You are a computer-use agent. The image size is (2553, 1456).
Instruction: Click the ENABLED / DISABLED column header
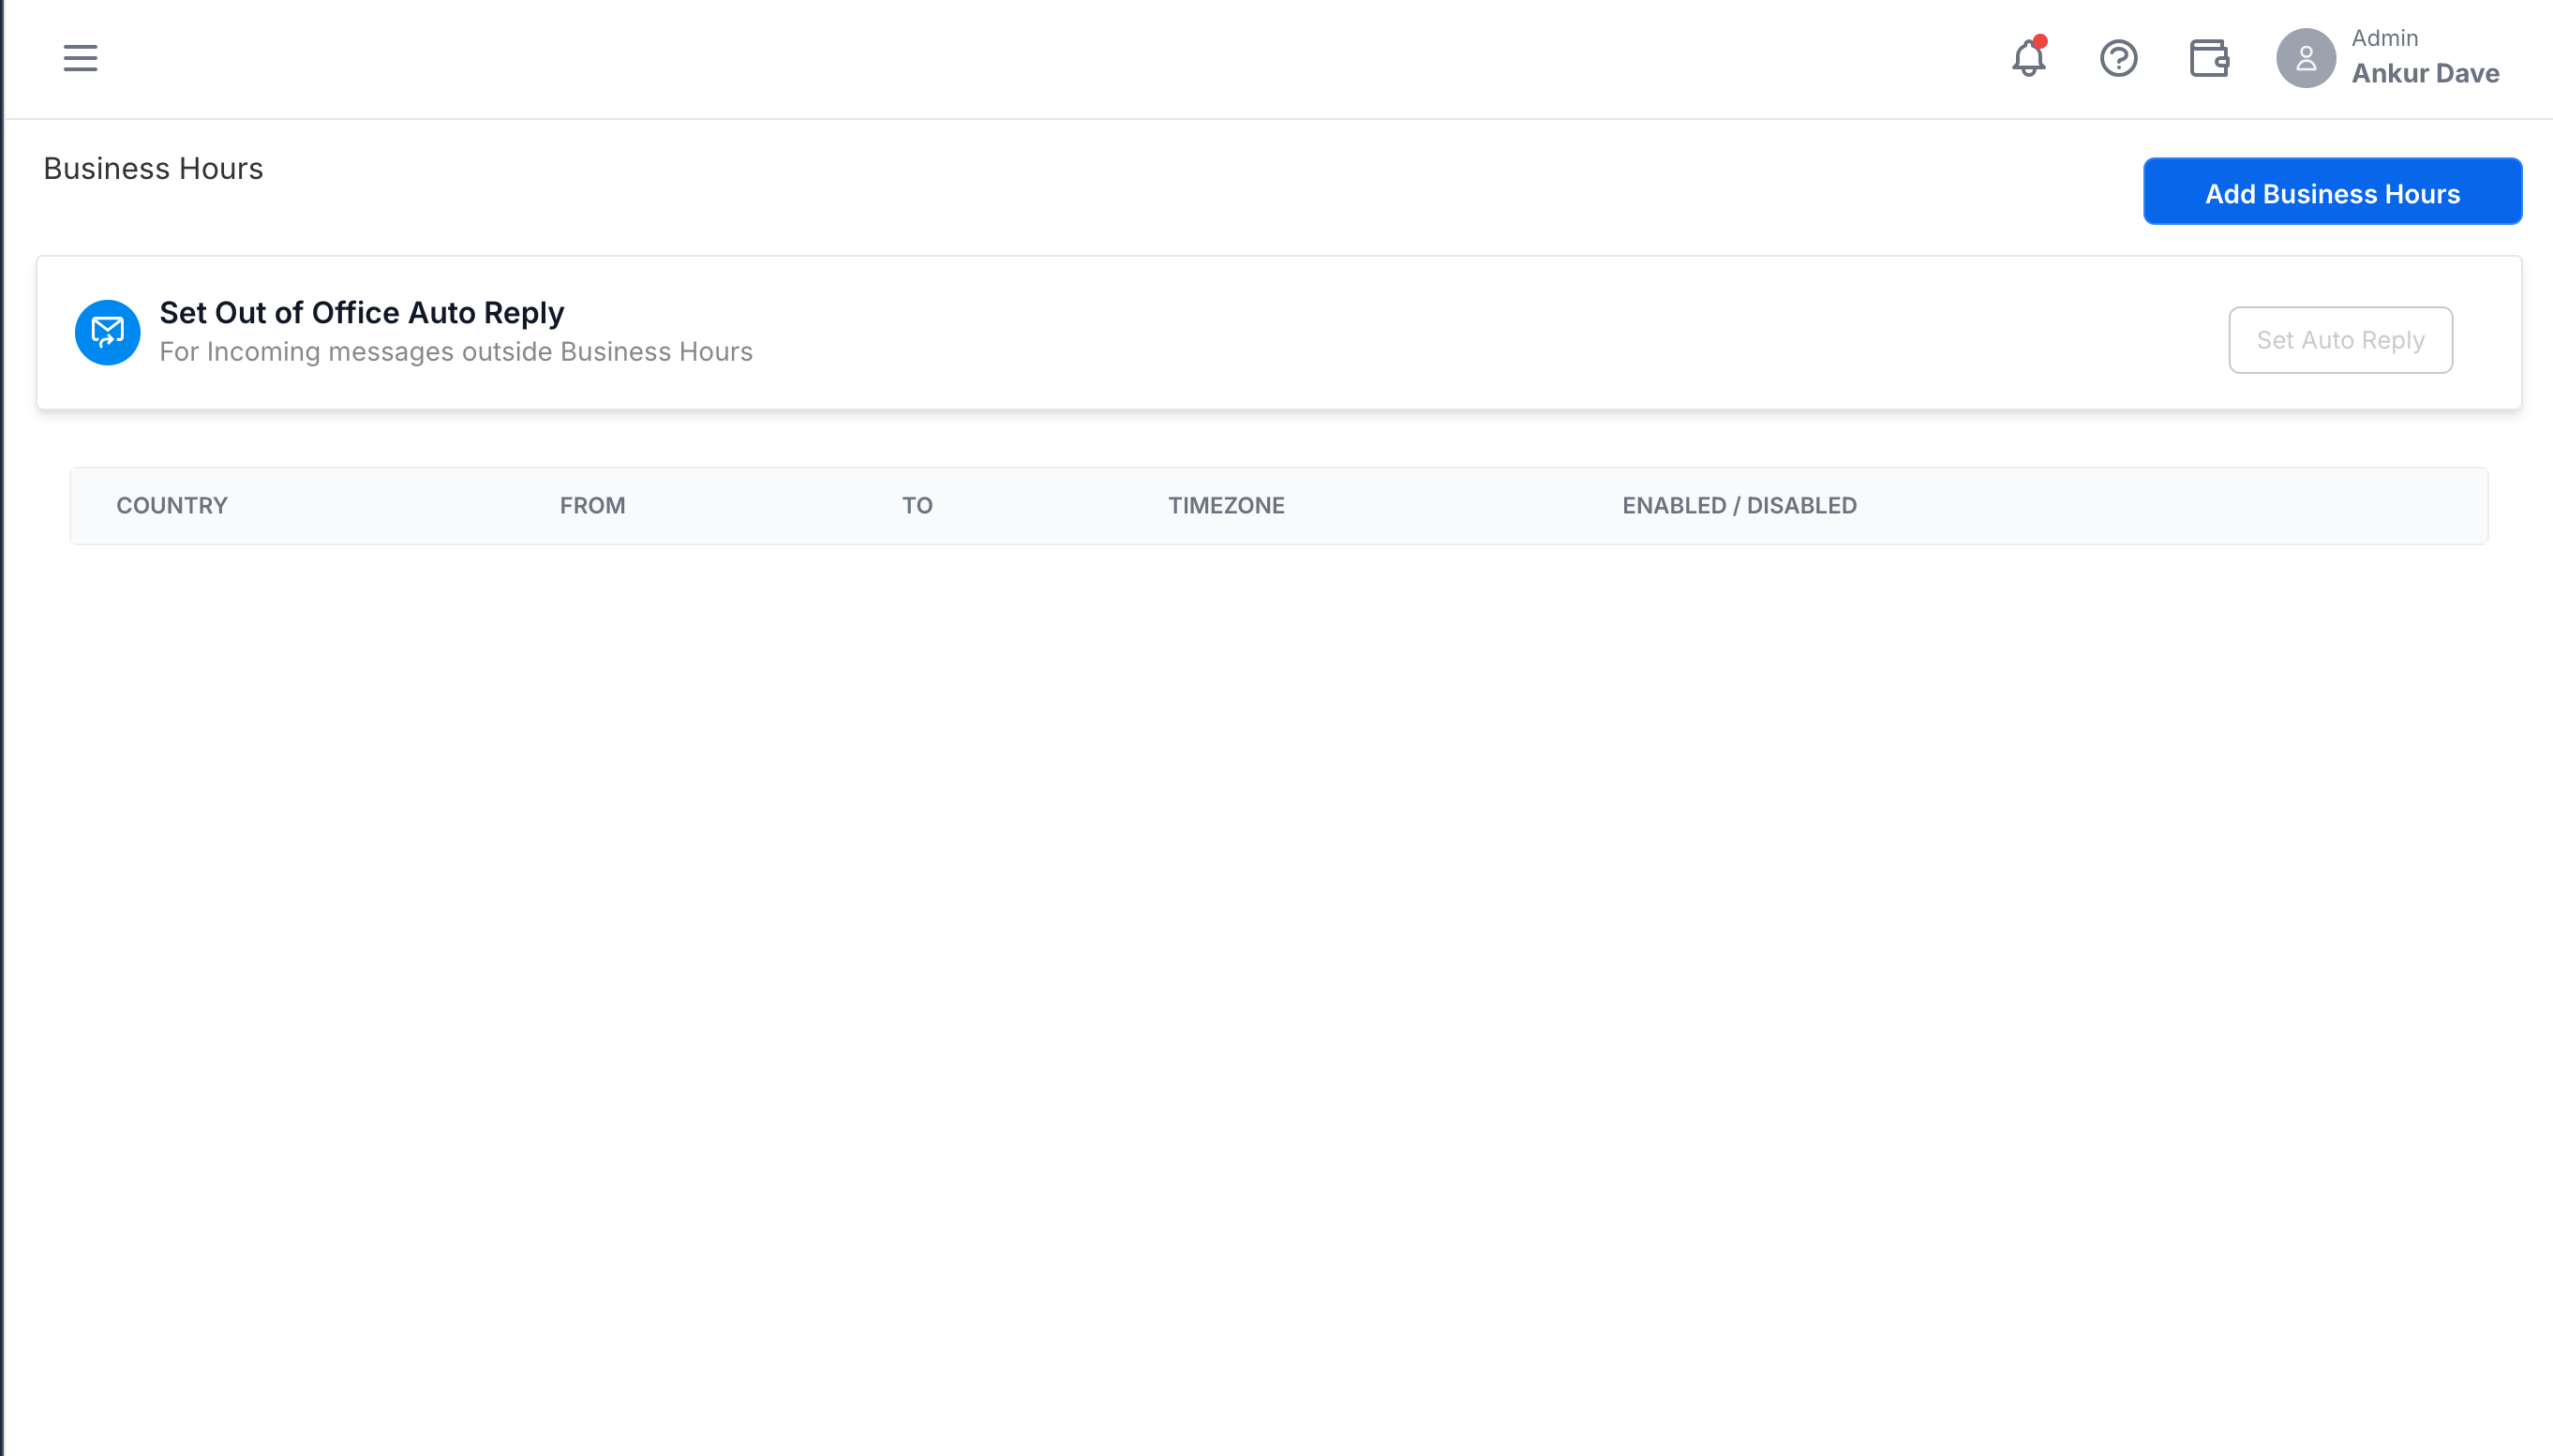(x=1739, y=506)
